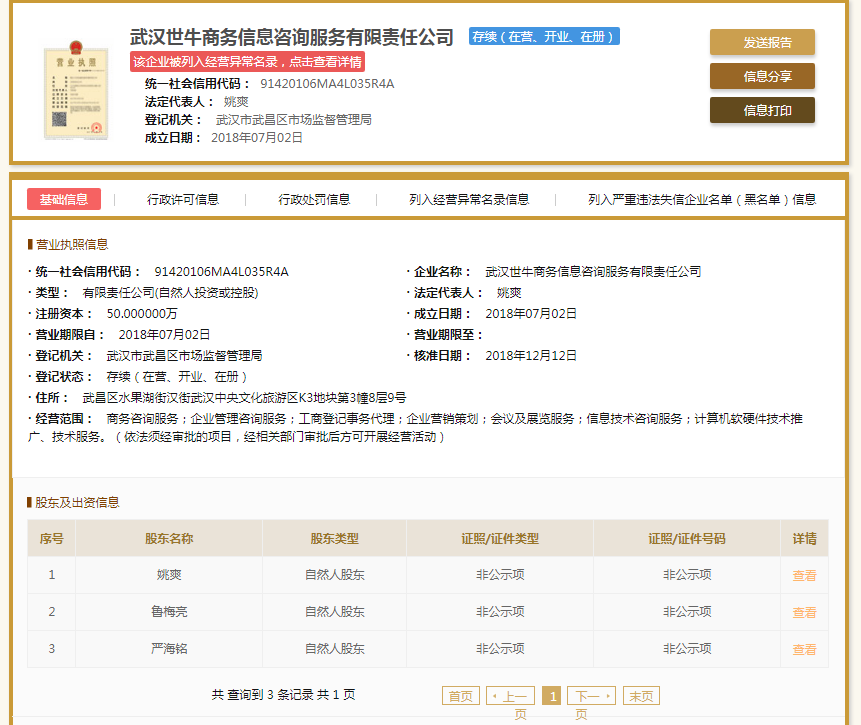Image resolution: width=861 pixels, height=725 pixels.
Task: Click the 下一页 pagination button
Action: 591,695
